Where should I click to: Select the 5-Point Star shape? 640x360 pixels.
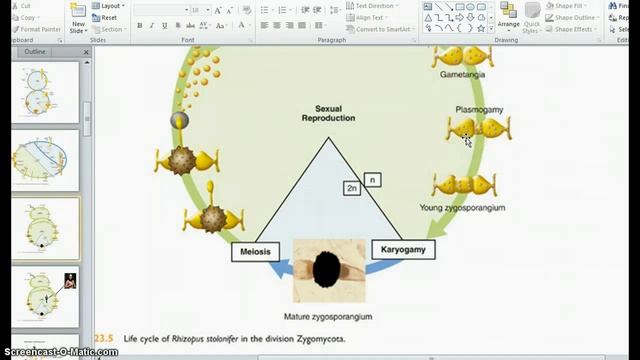(481, 28)
